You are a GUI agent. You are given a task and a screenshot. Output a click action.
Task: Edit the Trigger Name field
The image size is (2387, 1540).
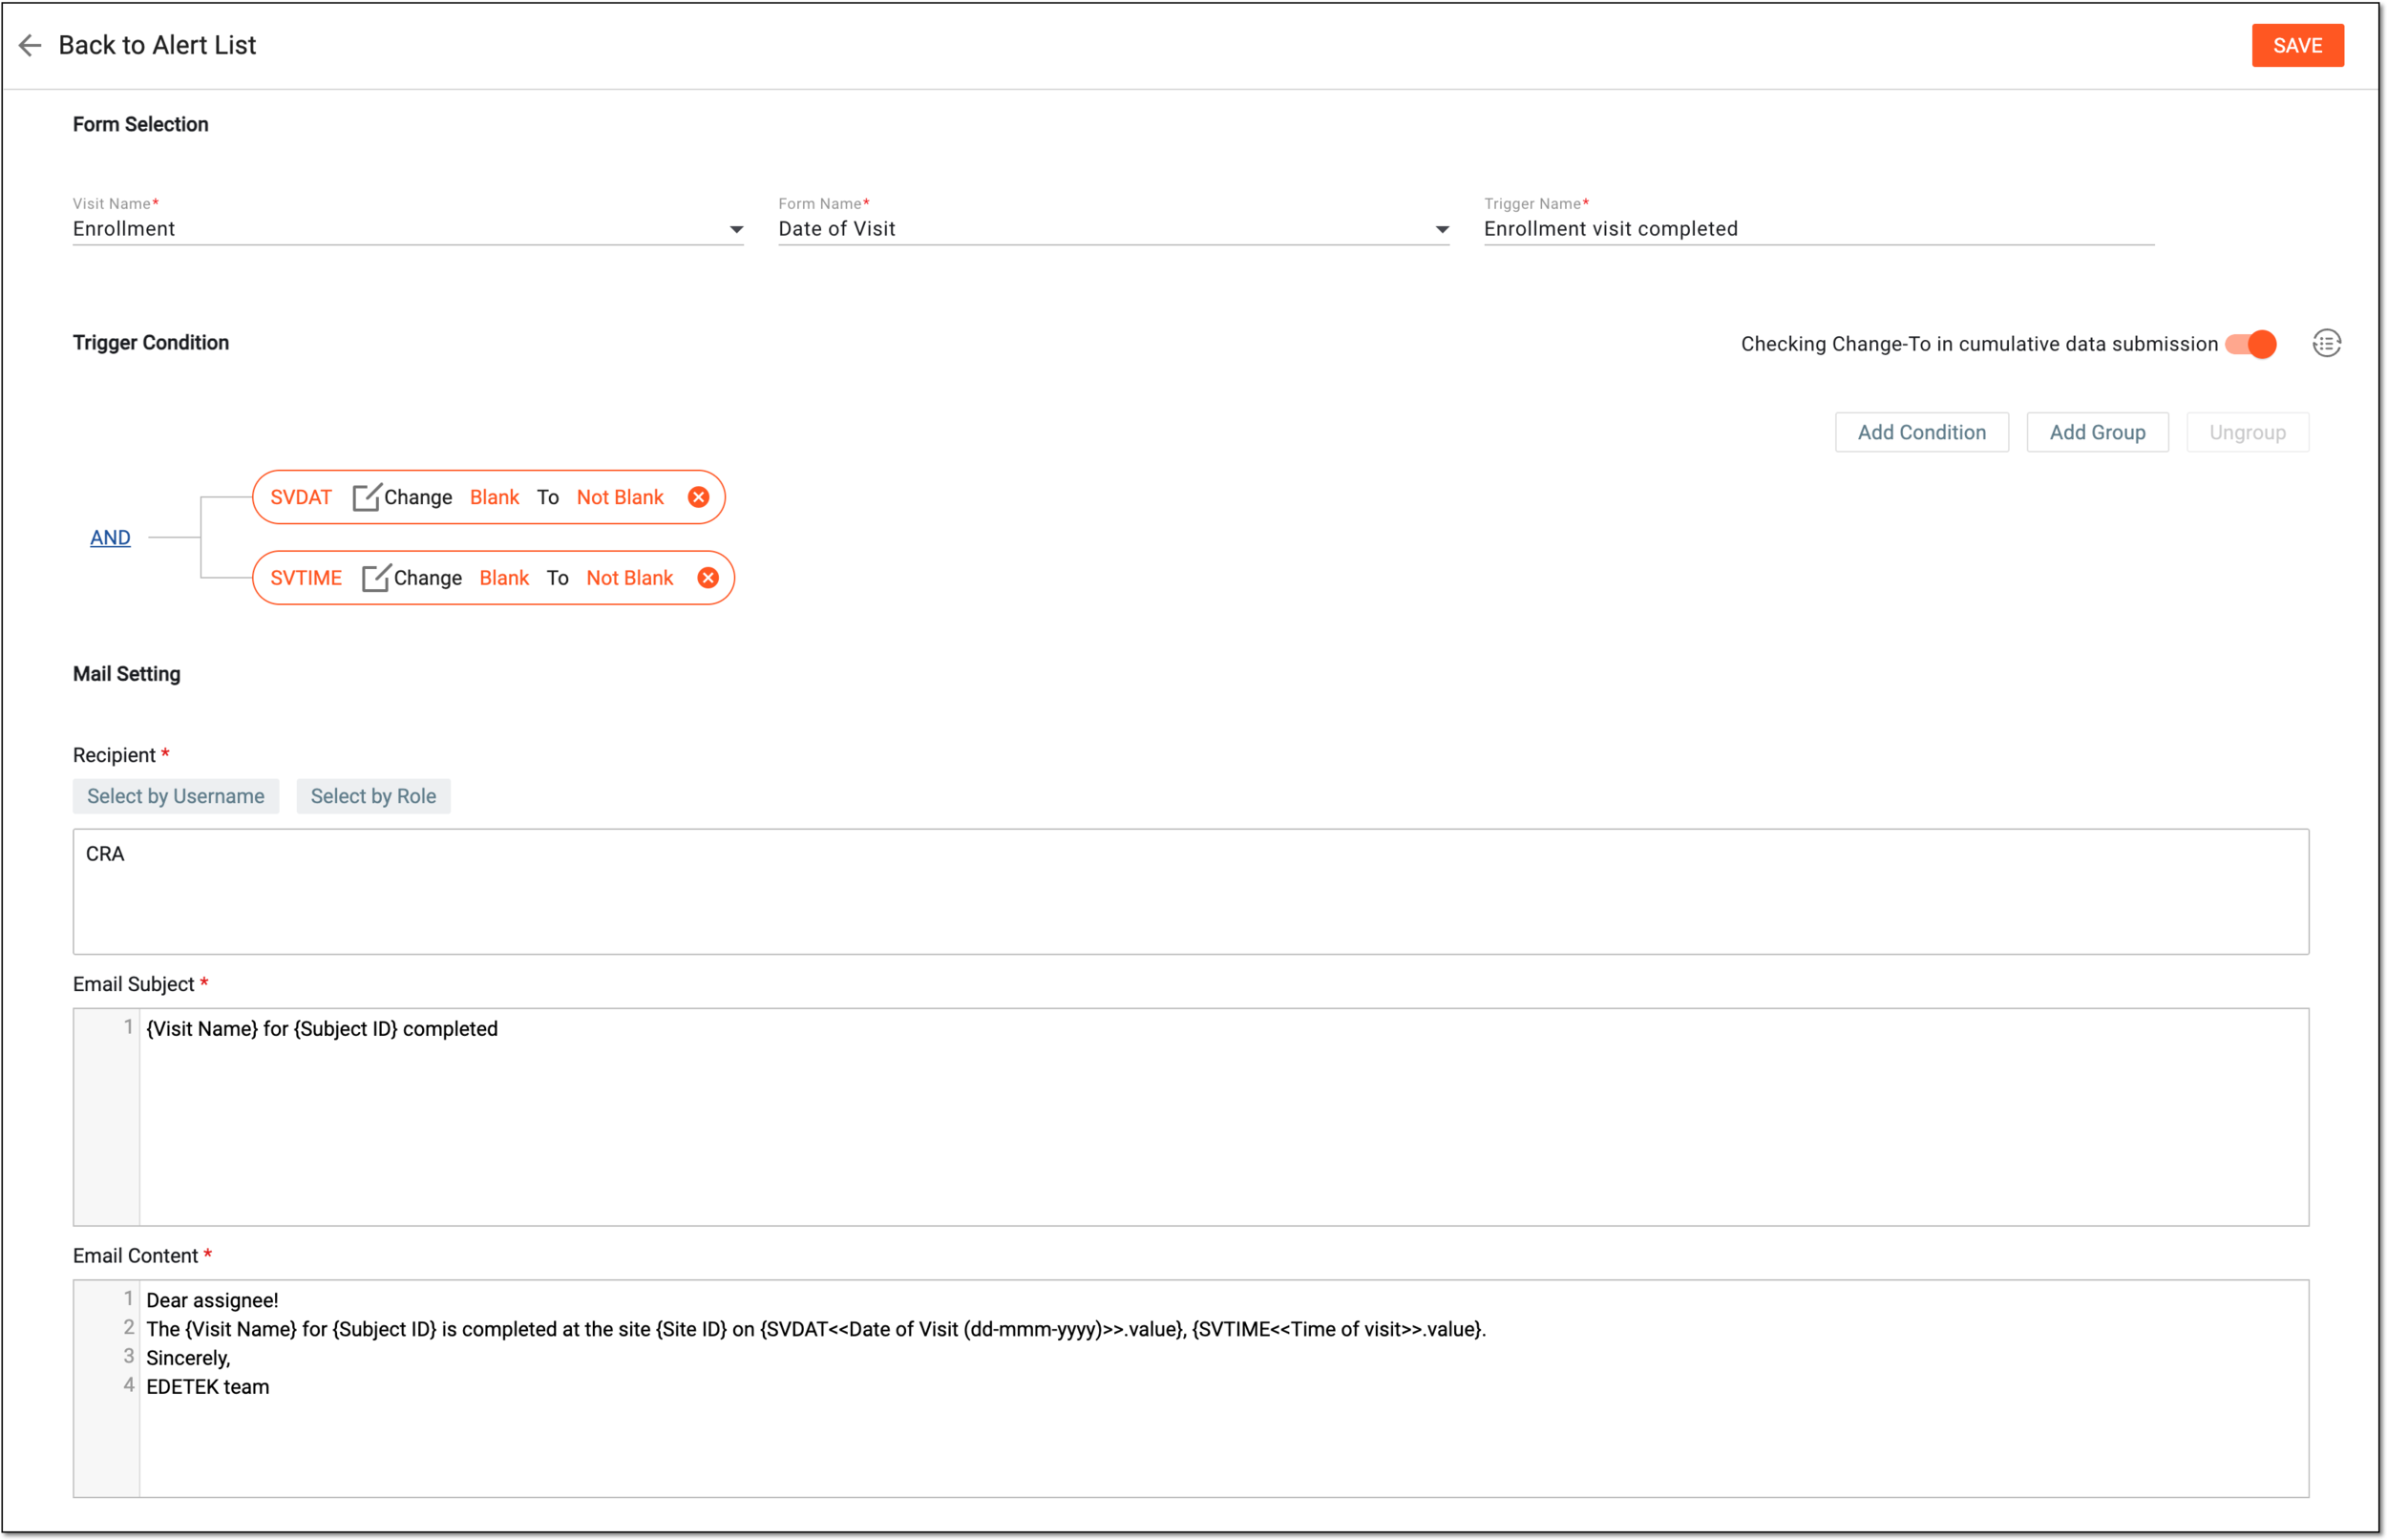pos(1818,229)
